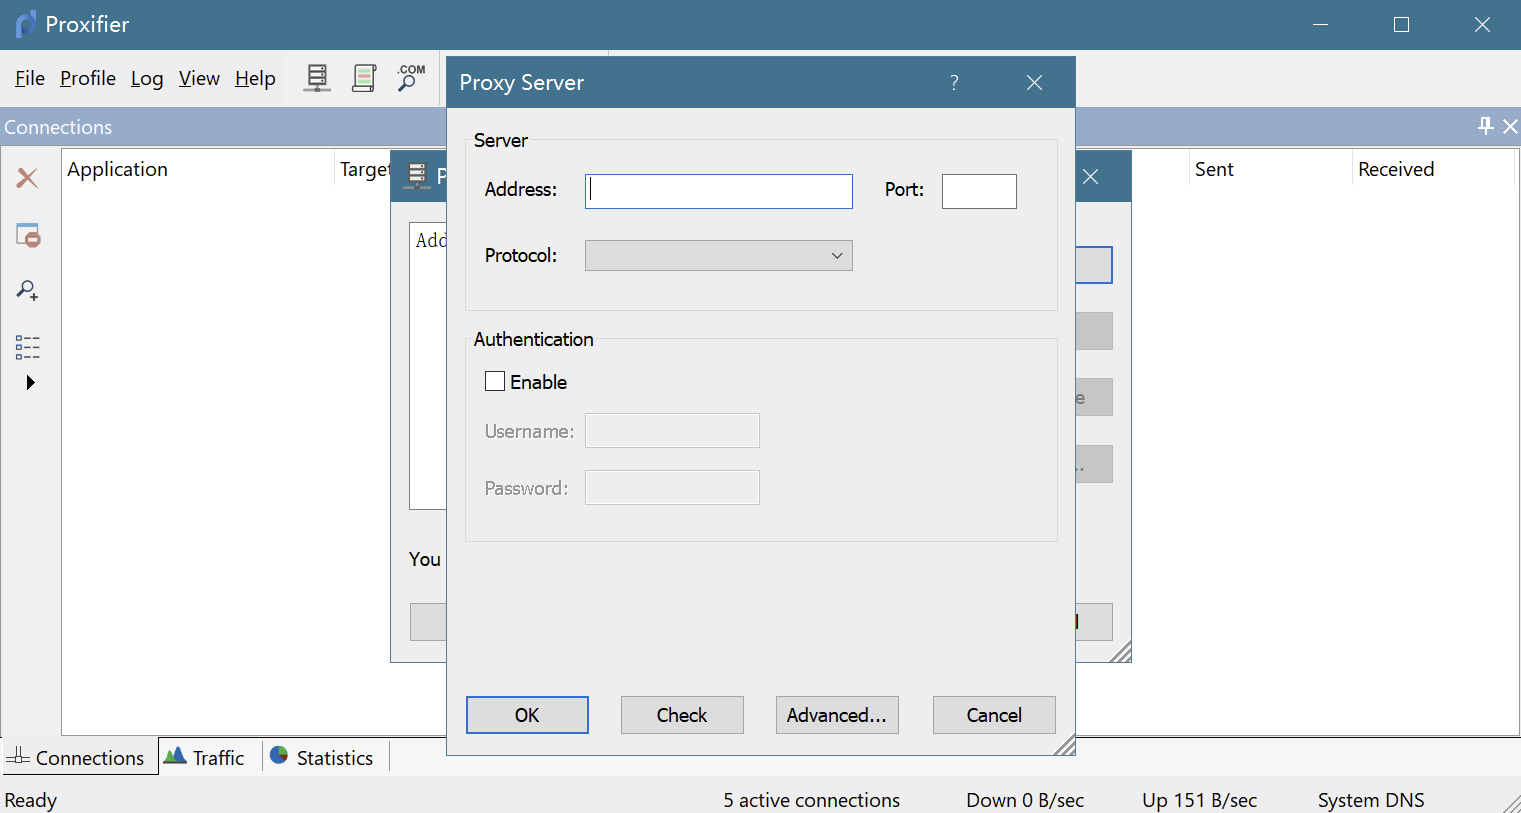Click the red X close connection icon
The width and height of the screenshot is (1521, 813).
[x=27, y=178]
